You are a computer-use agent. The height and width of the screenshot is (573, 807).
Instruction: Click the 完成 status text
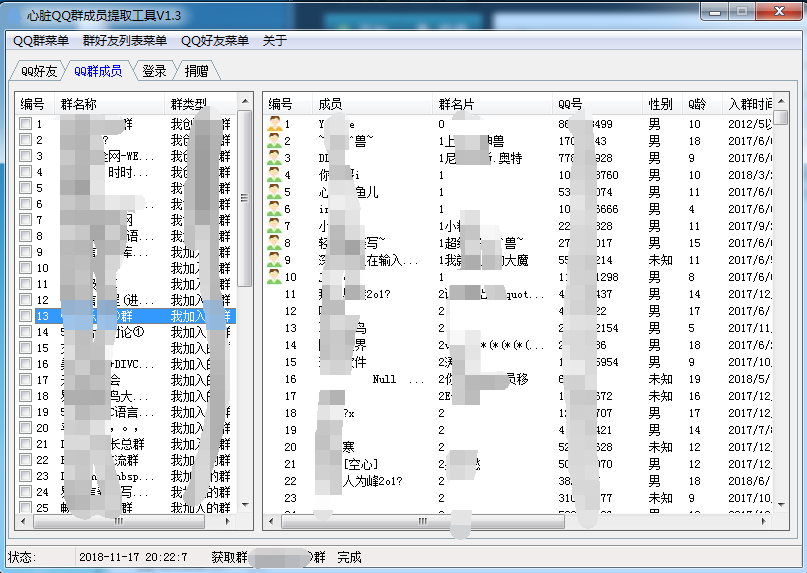[x=349, y=557]
